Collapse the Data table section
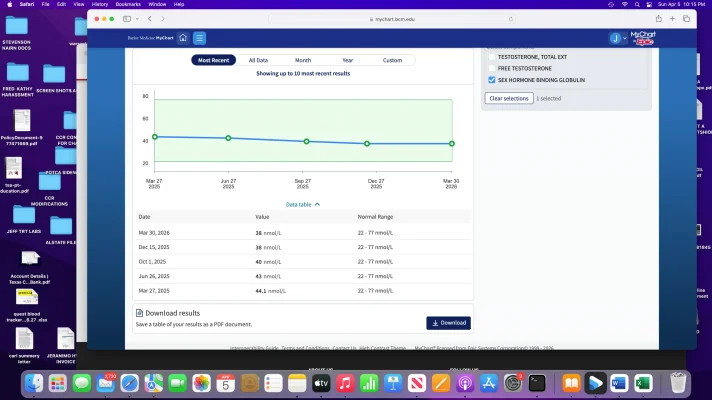Viewport: 712px width, 400px height. point(303,204)
